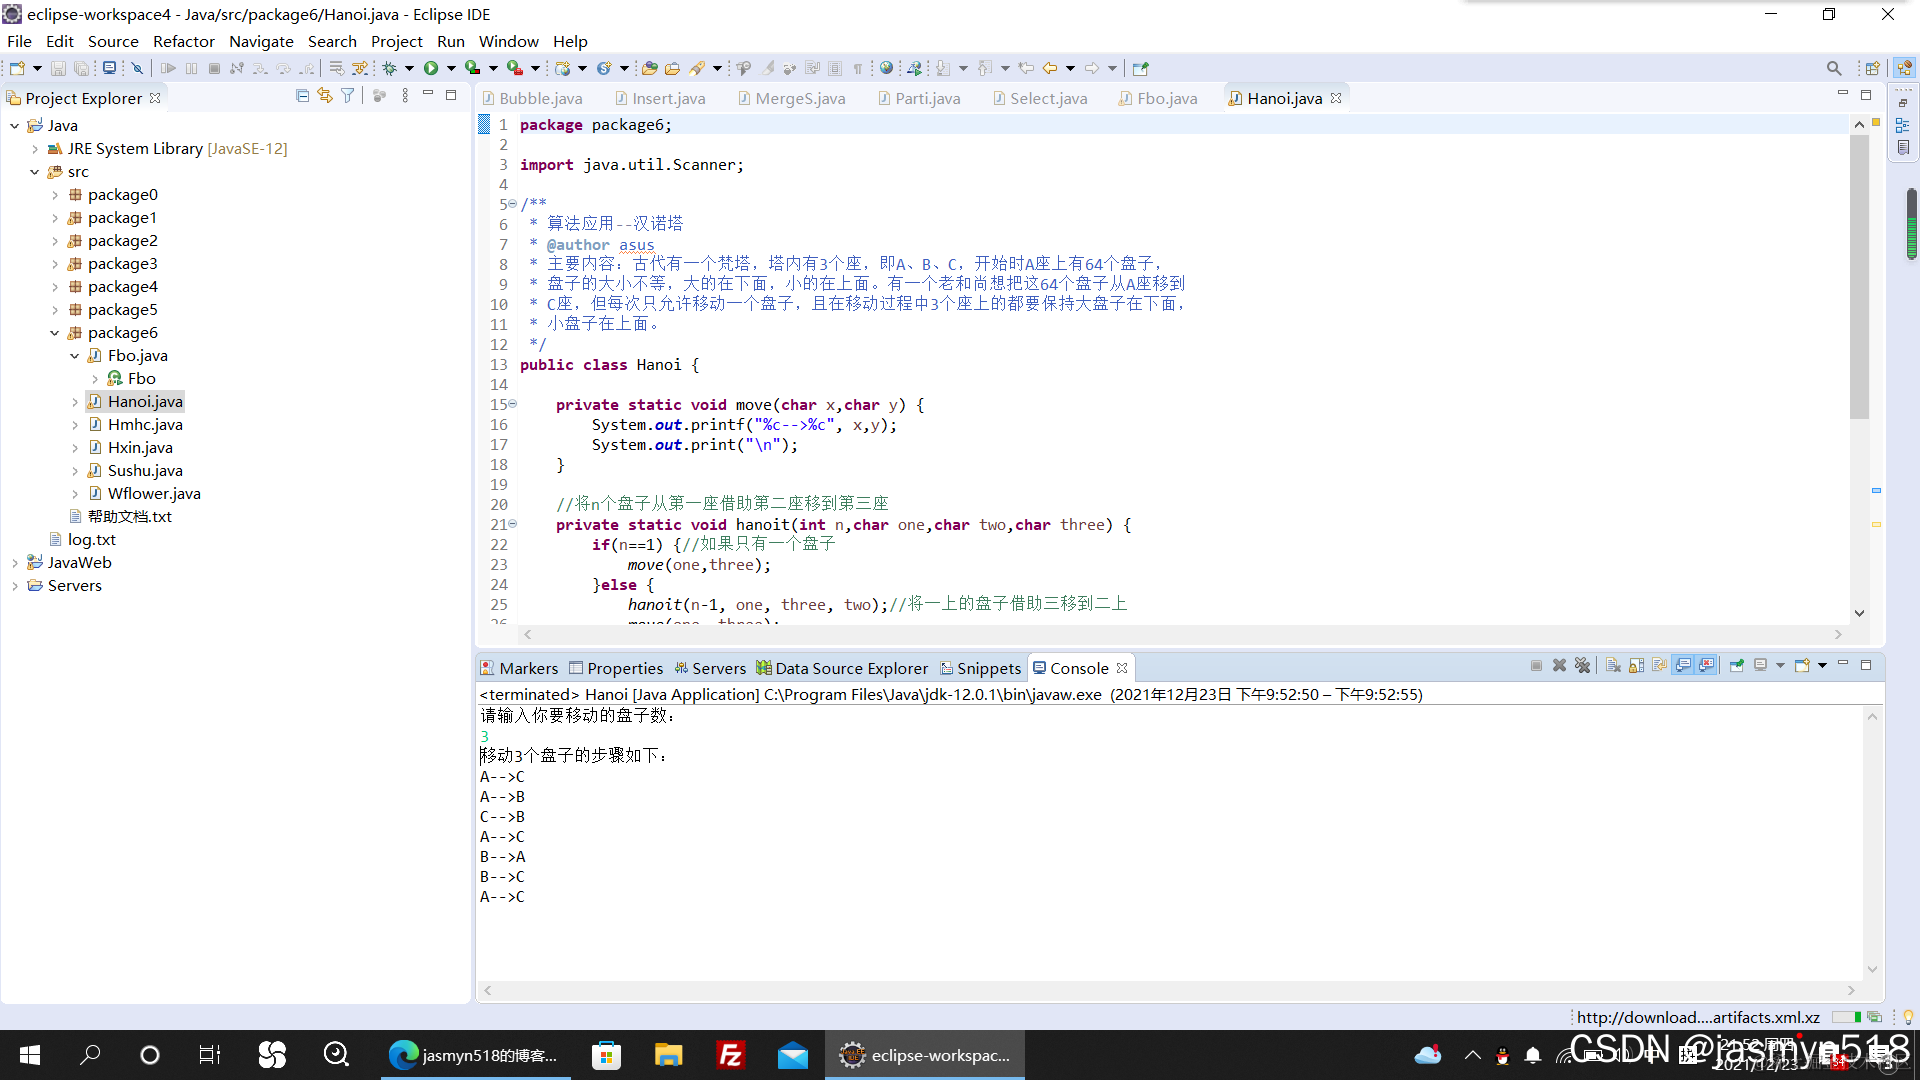This screenshot has height=1080, width=1920.
Task: Click the Open Web Browser globe icon
Action: coord(886,68)
